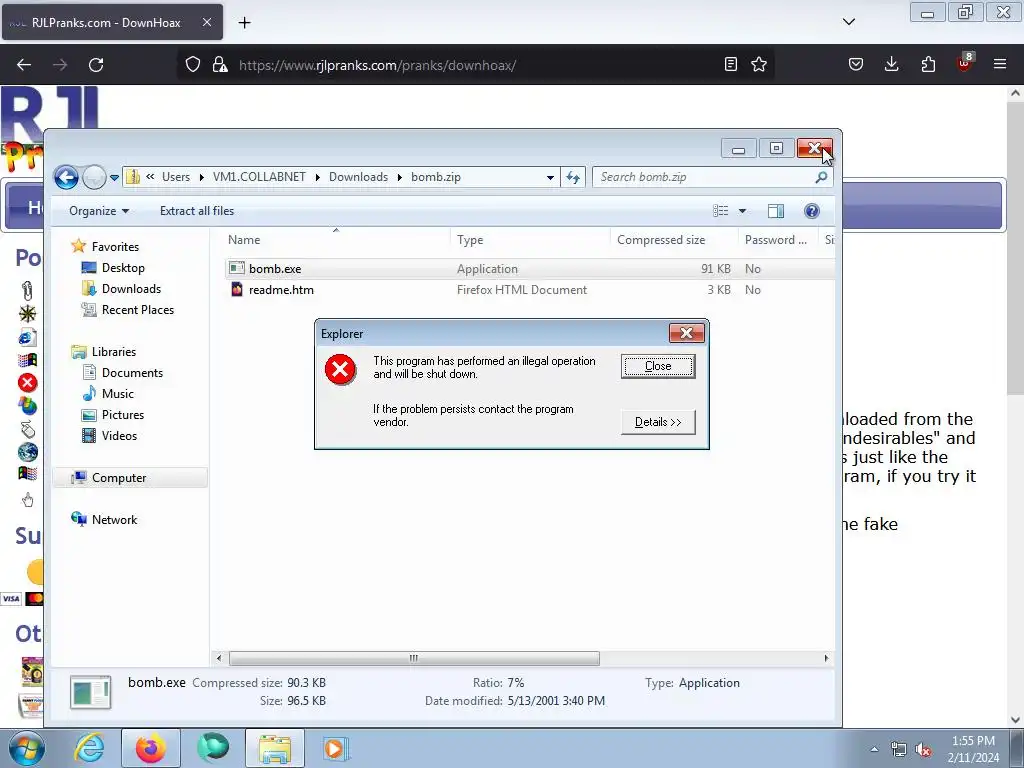
Task: Click the bomb.exe application icon
Action: click(x=236, y=268)
